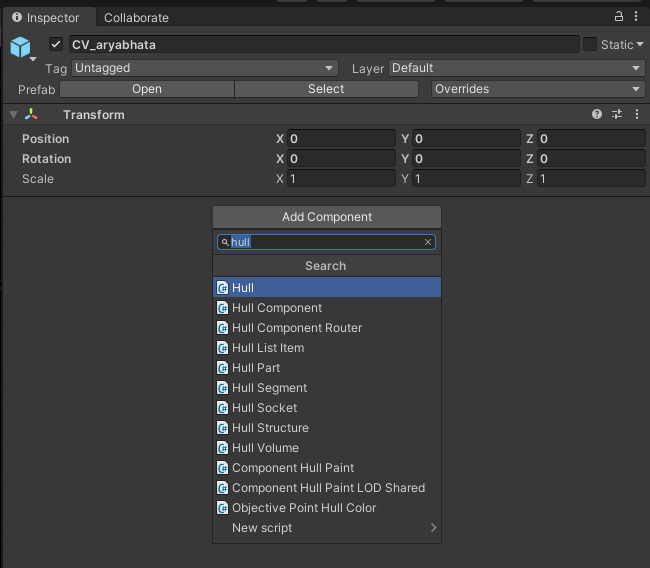The height and width of the screenshot is (568, 650).
Task: Open the Transform component options menu
Action: click(637, 115)
